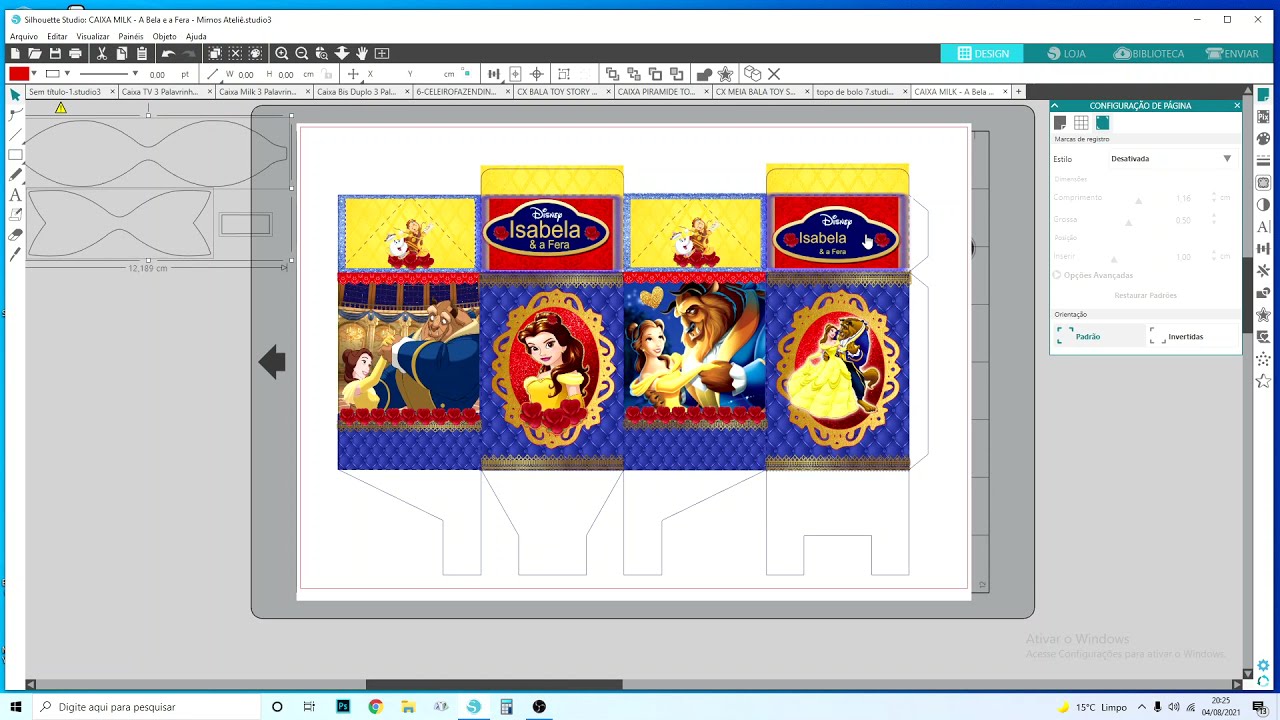
Task: Print using the printer icon
Action: click(75, 53)
